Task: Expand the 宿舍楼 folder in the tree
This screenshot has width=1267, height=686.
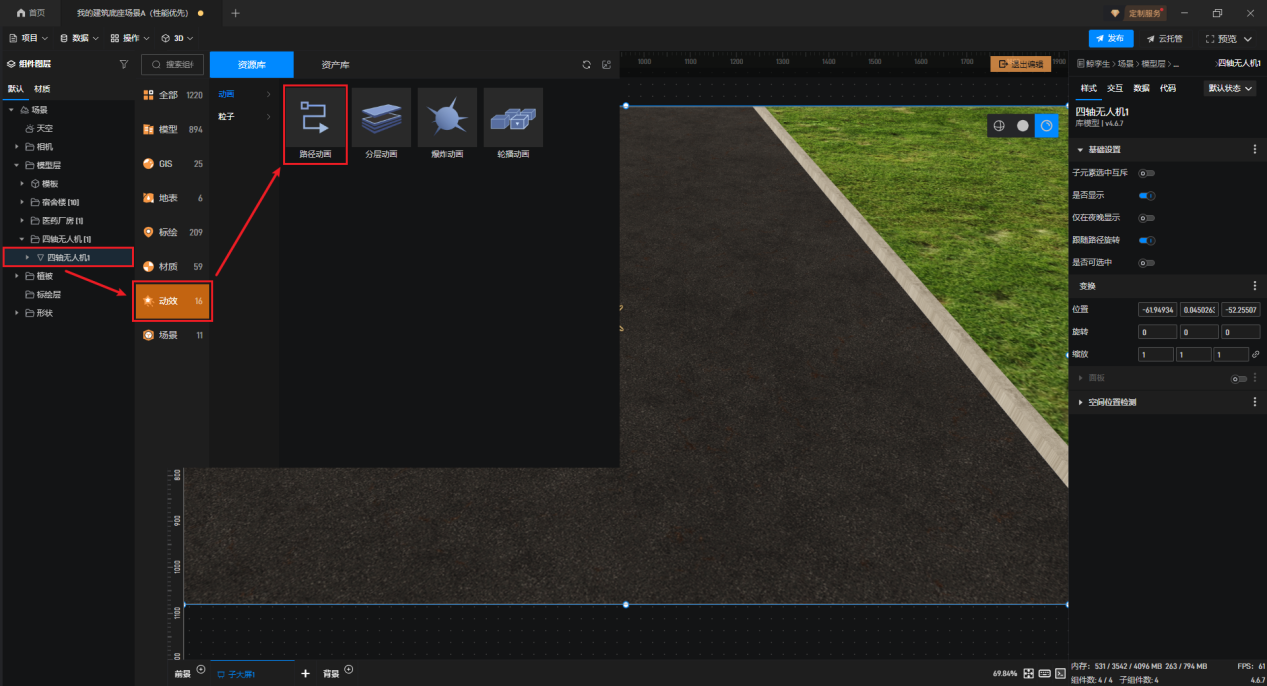Action: click(x=22, y=202)
